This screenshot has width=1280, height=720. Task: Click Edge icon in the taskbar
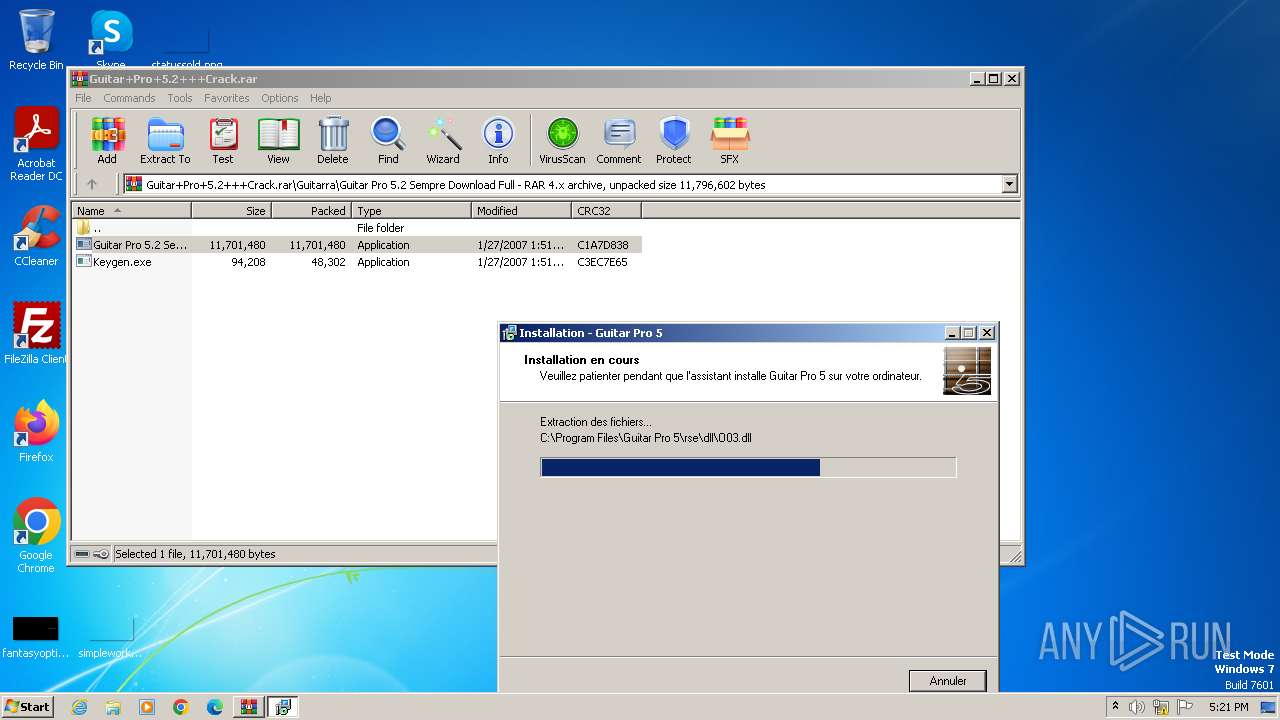(x=215, y=707)
